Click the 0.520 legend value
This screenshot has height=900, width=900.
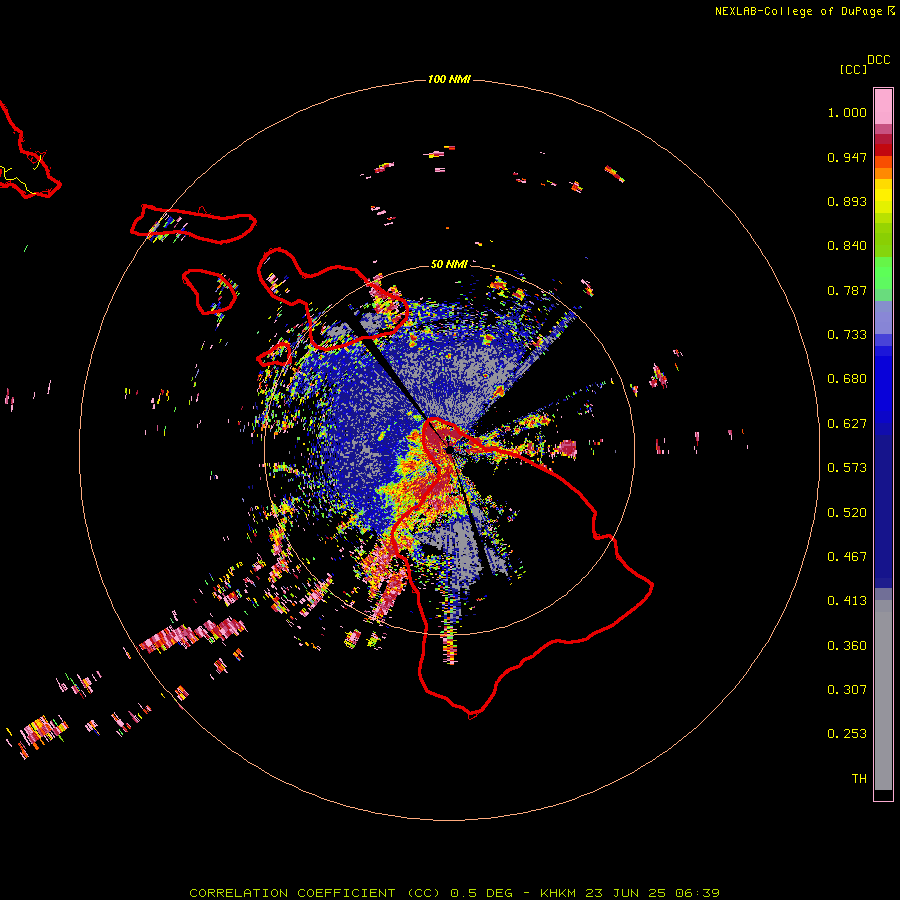[x=847, y=513]
